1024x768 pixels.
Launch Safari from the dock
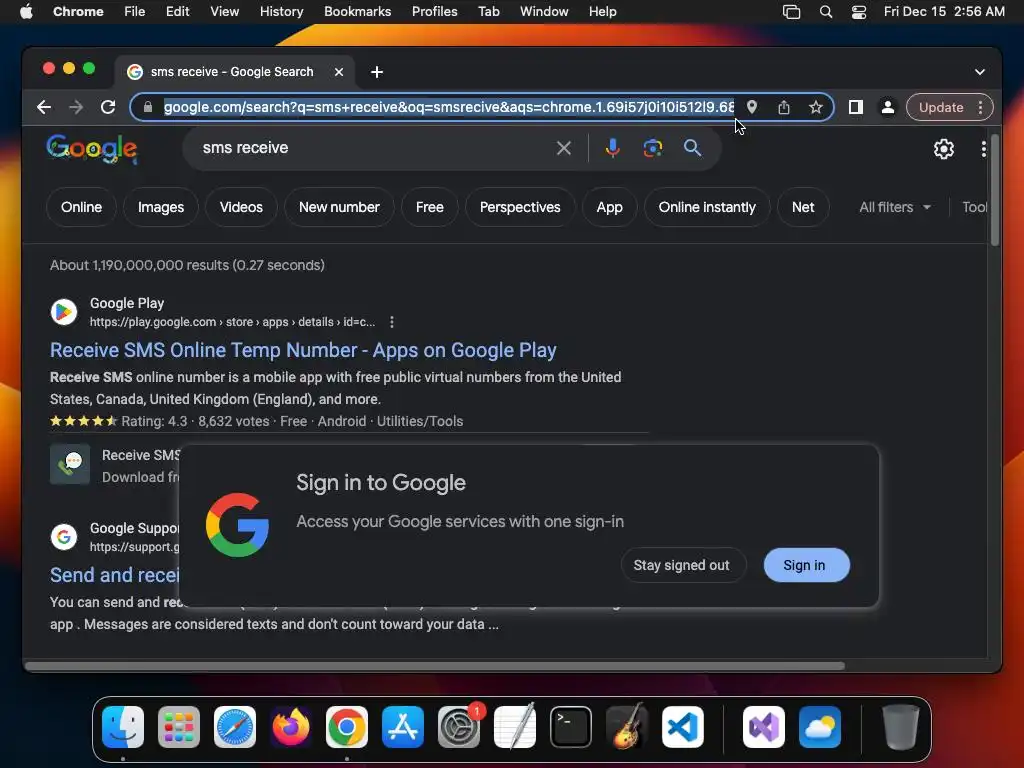235,727
